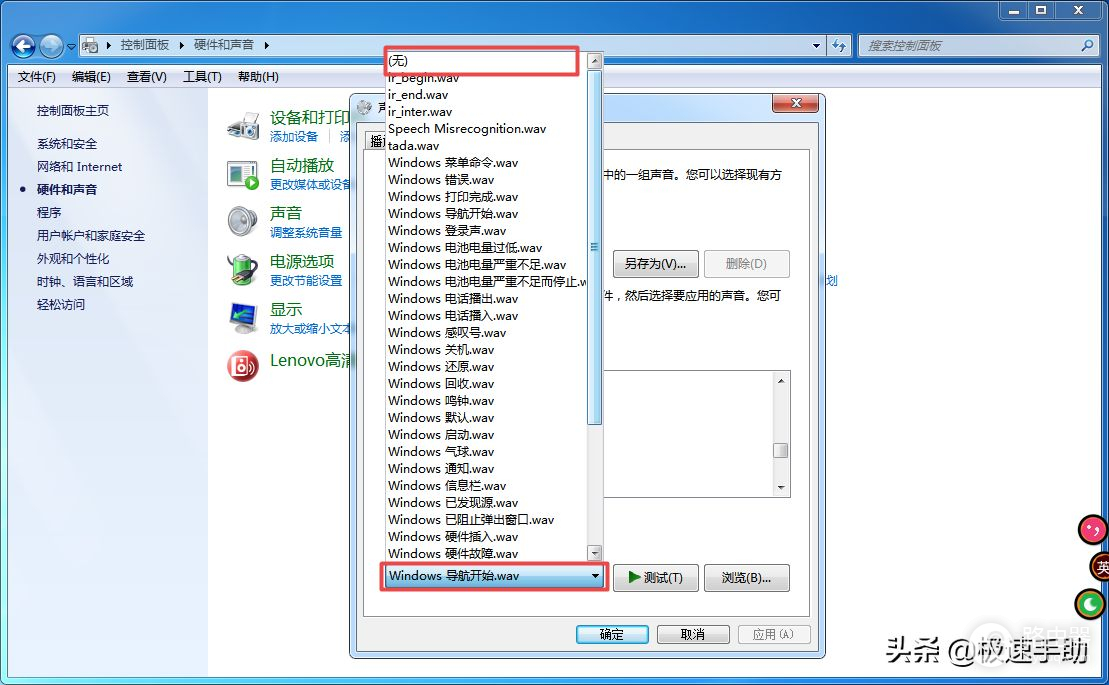The width and height of the screenshot is (1109, 685).
Task: Click the Display monitor icon
Action: pos(243,318)
